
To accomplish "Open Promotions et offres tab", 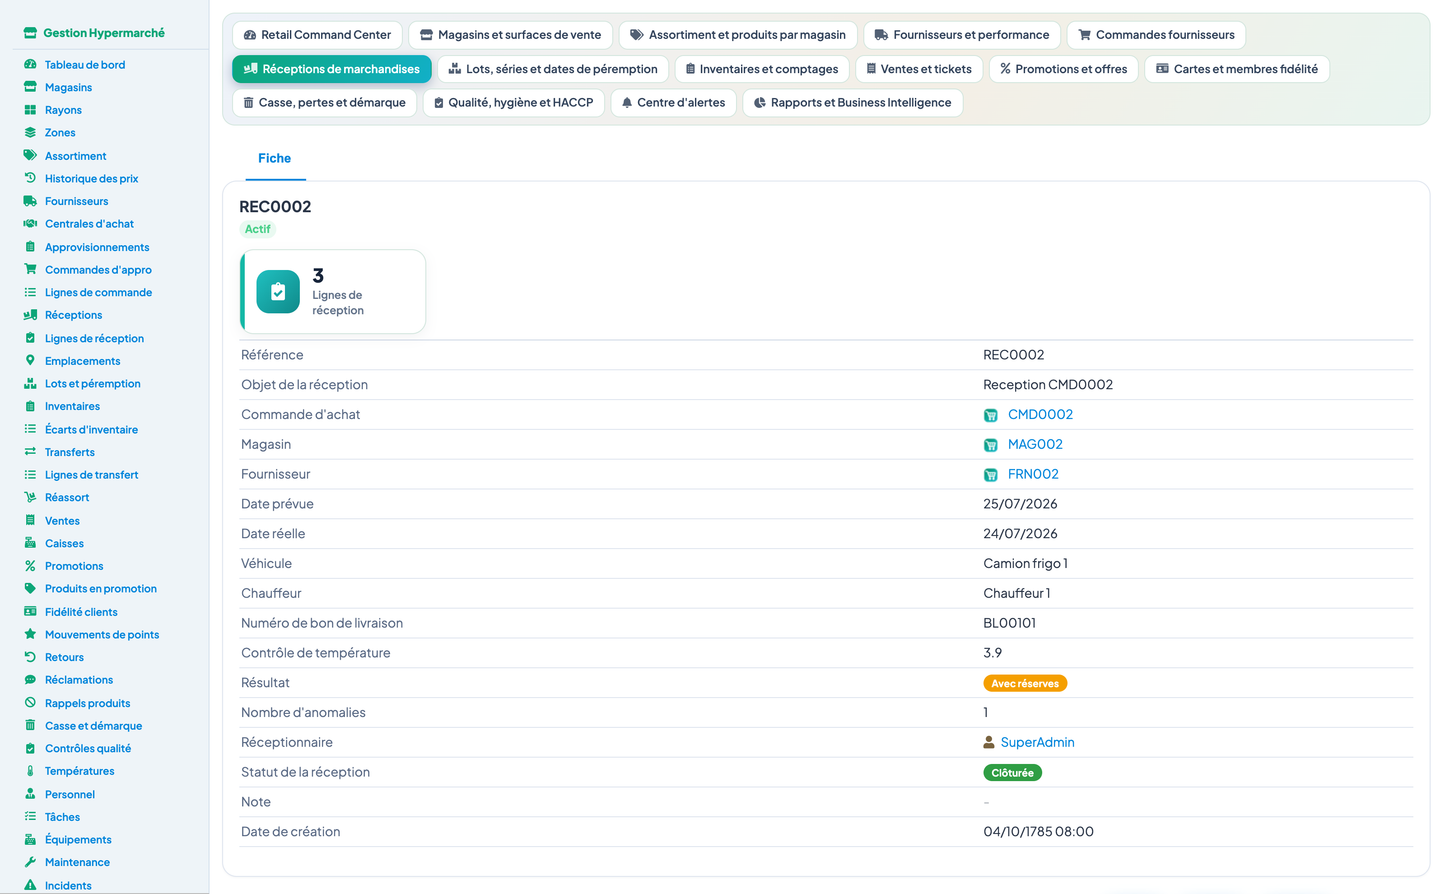I will pos(1064,69).
